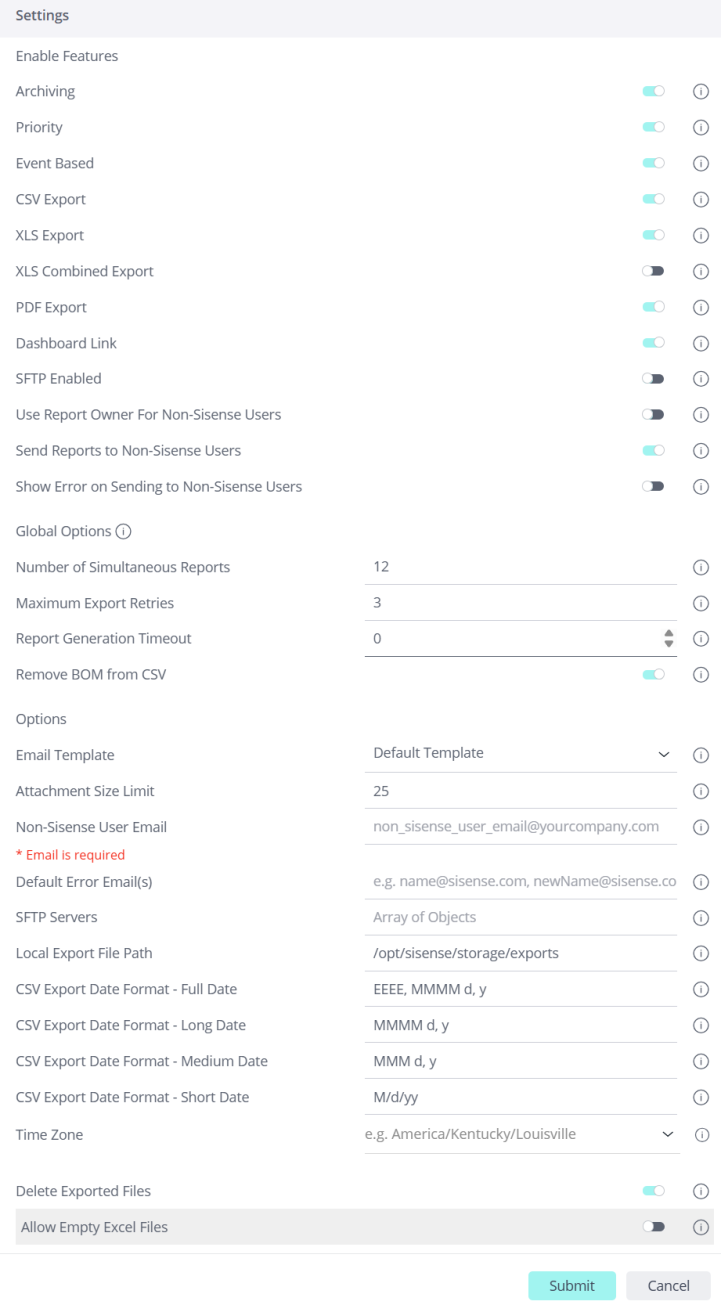Expand the Time Zone dropdown
The height and width of the screenshot is (1312, 721).
[x=520, y=1135]
